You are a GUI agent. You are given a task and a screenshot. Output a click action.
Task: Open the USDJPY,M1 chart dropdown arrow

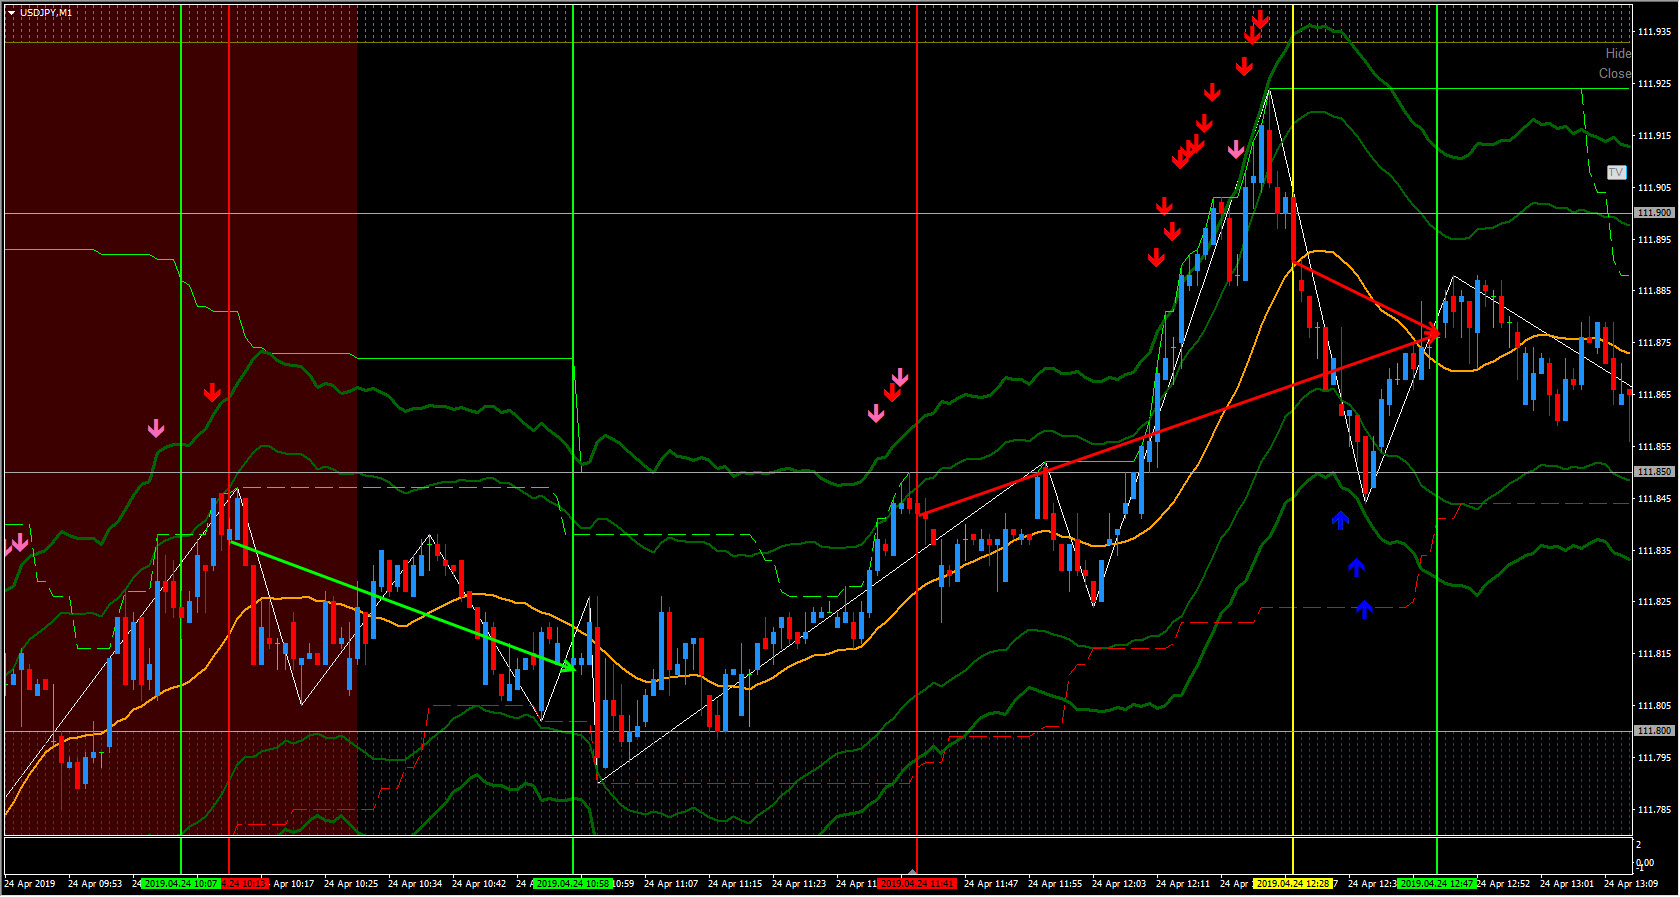coord(11,13)
